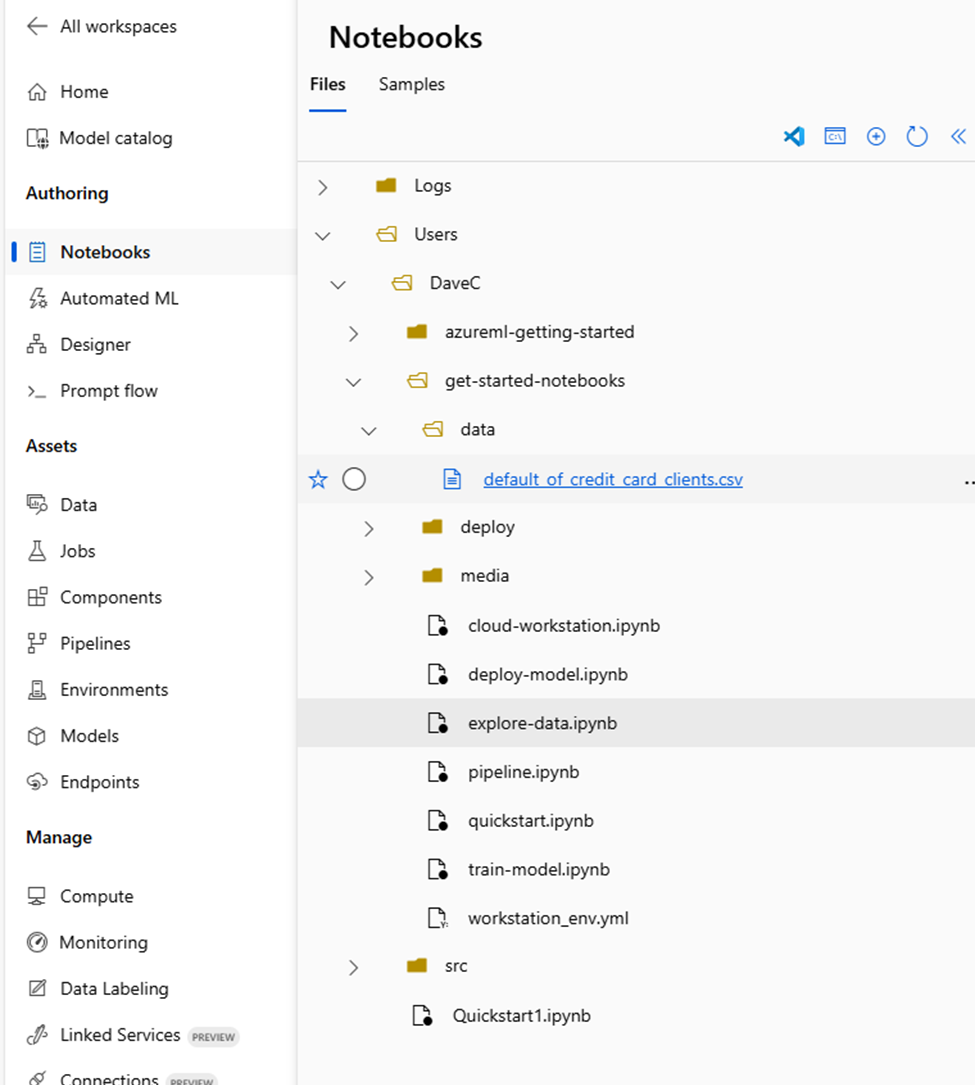Click the Endpoints icon
Image resolution: width=975 pixels, height=1085 pixels.
point(37,782)
